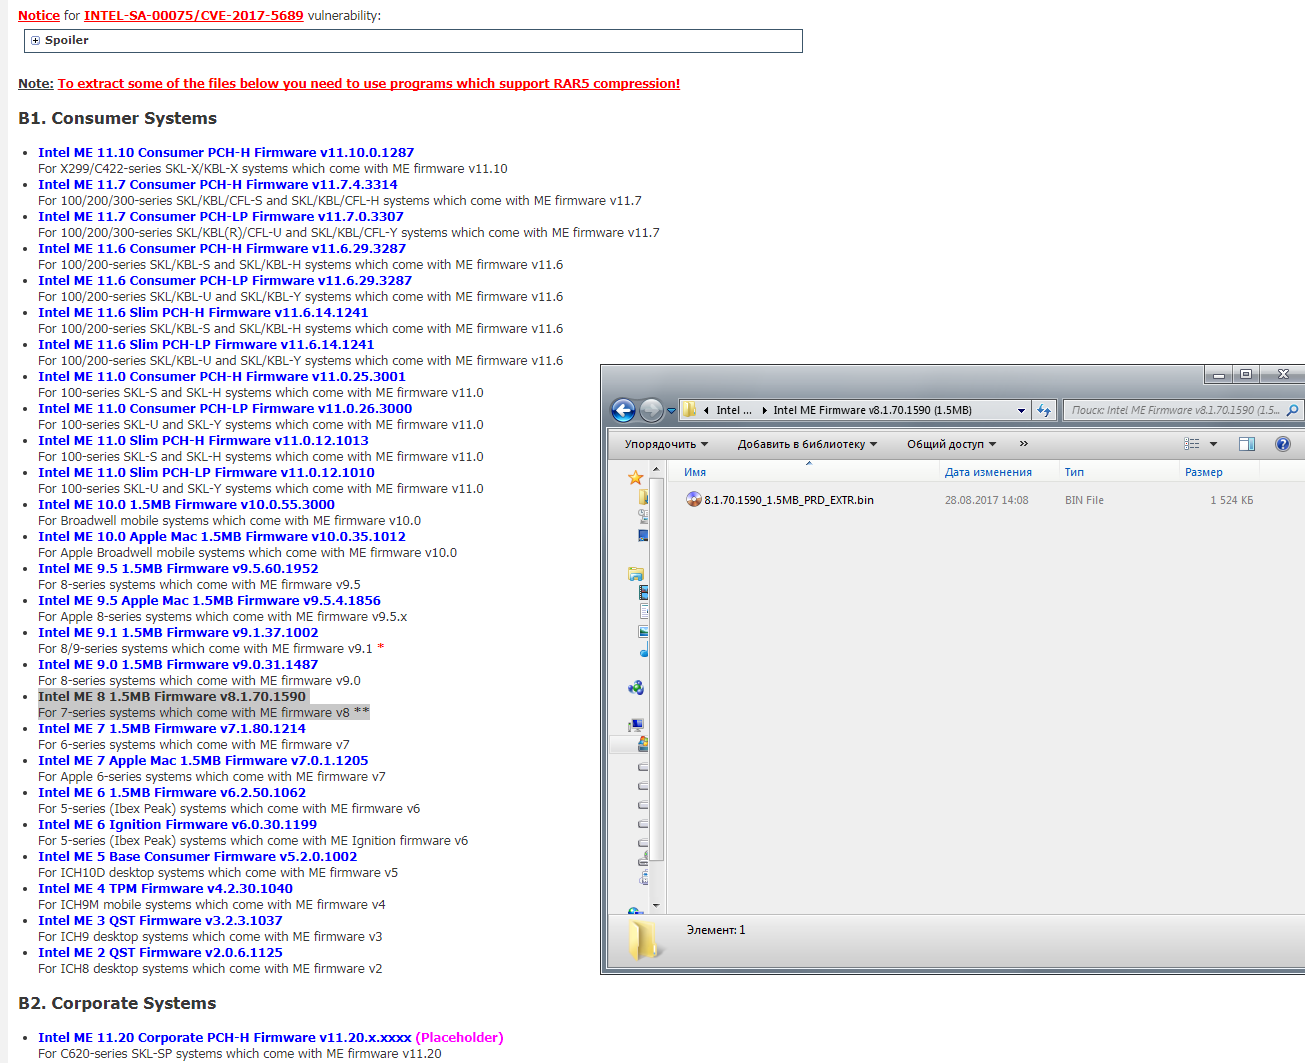The image size is (1305, 1063).
Task: Open Intel ME 10.0 Apple Mac 1.5MB link
Action: point(222,536)
